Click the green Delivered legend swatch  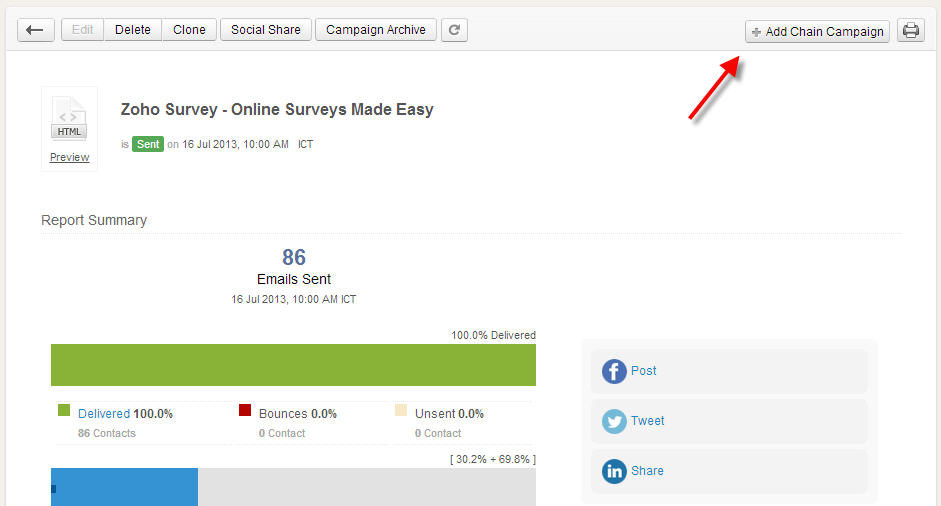[64, 410]
